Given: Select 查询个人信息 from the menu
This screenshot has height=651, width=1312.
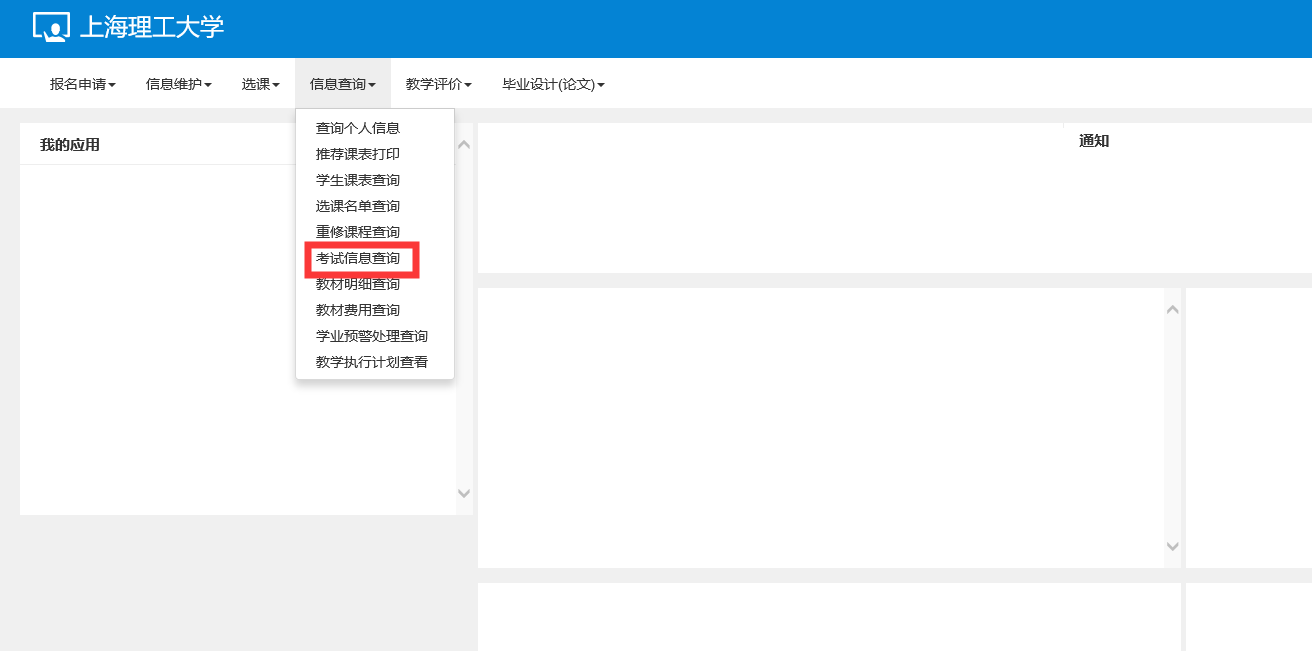Looking at the screenshot, I should (x=357, y=128).
